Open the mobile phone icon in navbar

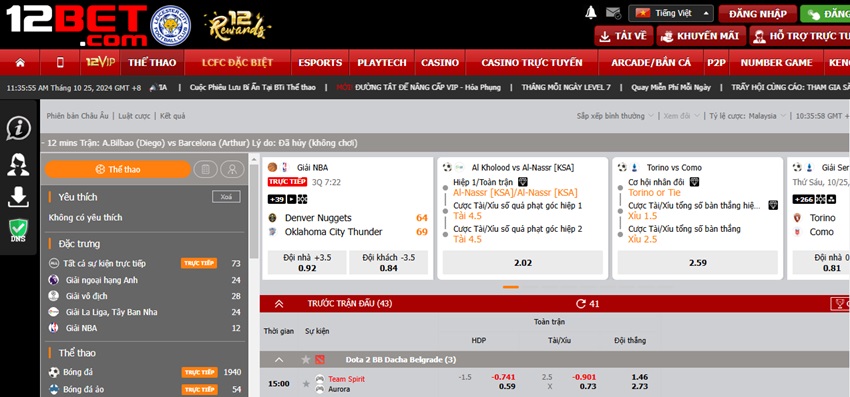pos(60,62)
